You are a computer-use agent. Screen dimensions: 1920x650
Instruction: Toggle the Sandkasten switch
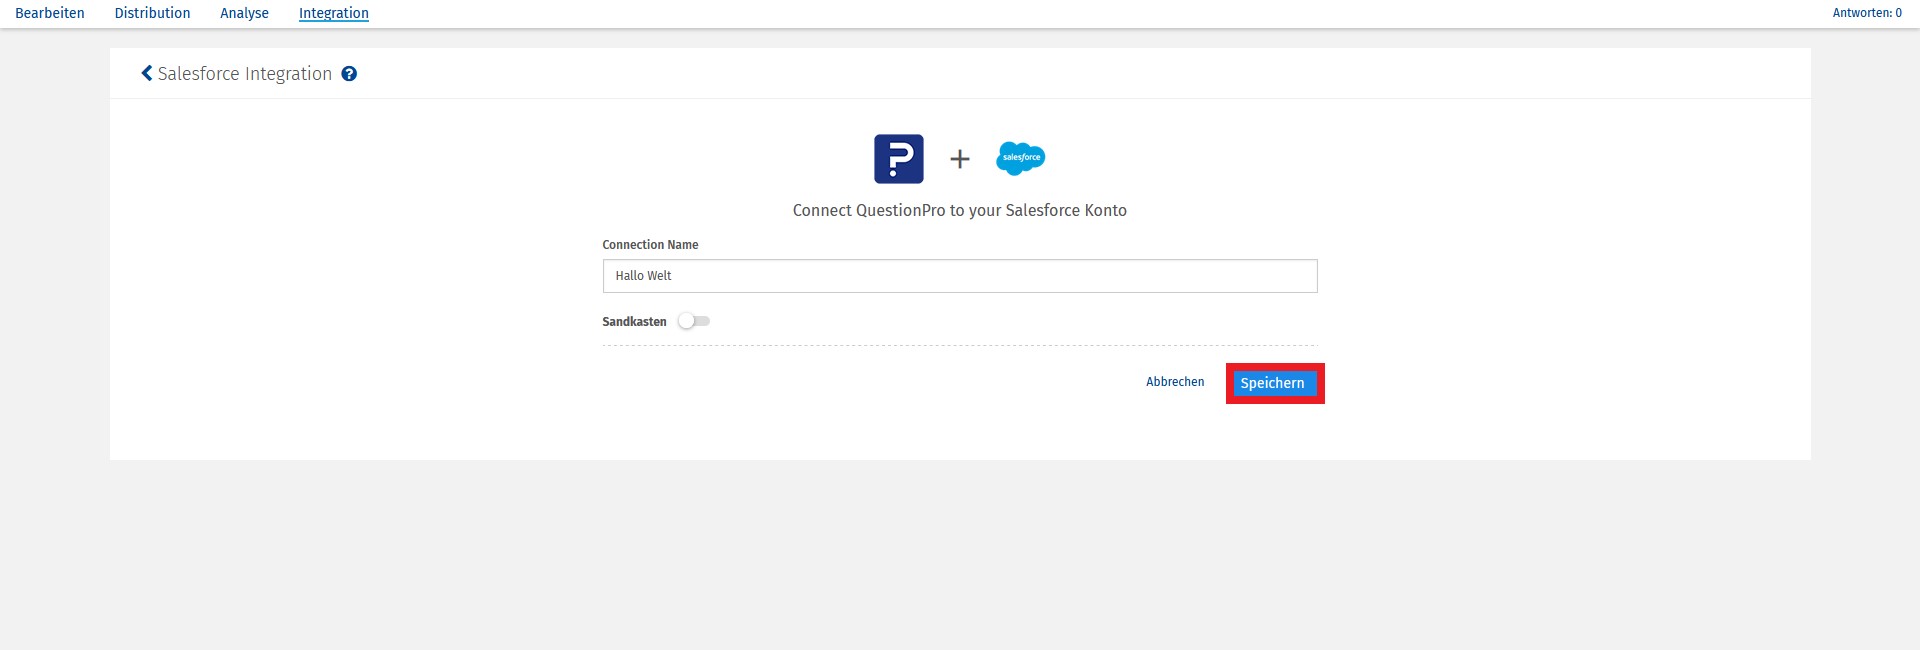[x=693, y=321]
